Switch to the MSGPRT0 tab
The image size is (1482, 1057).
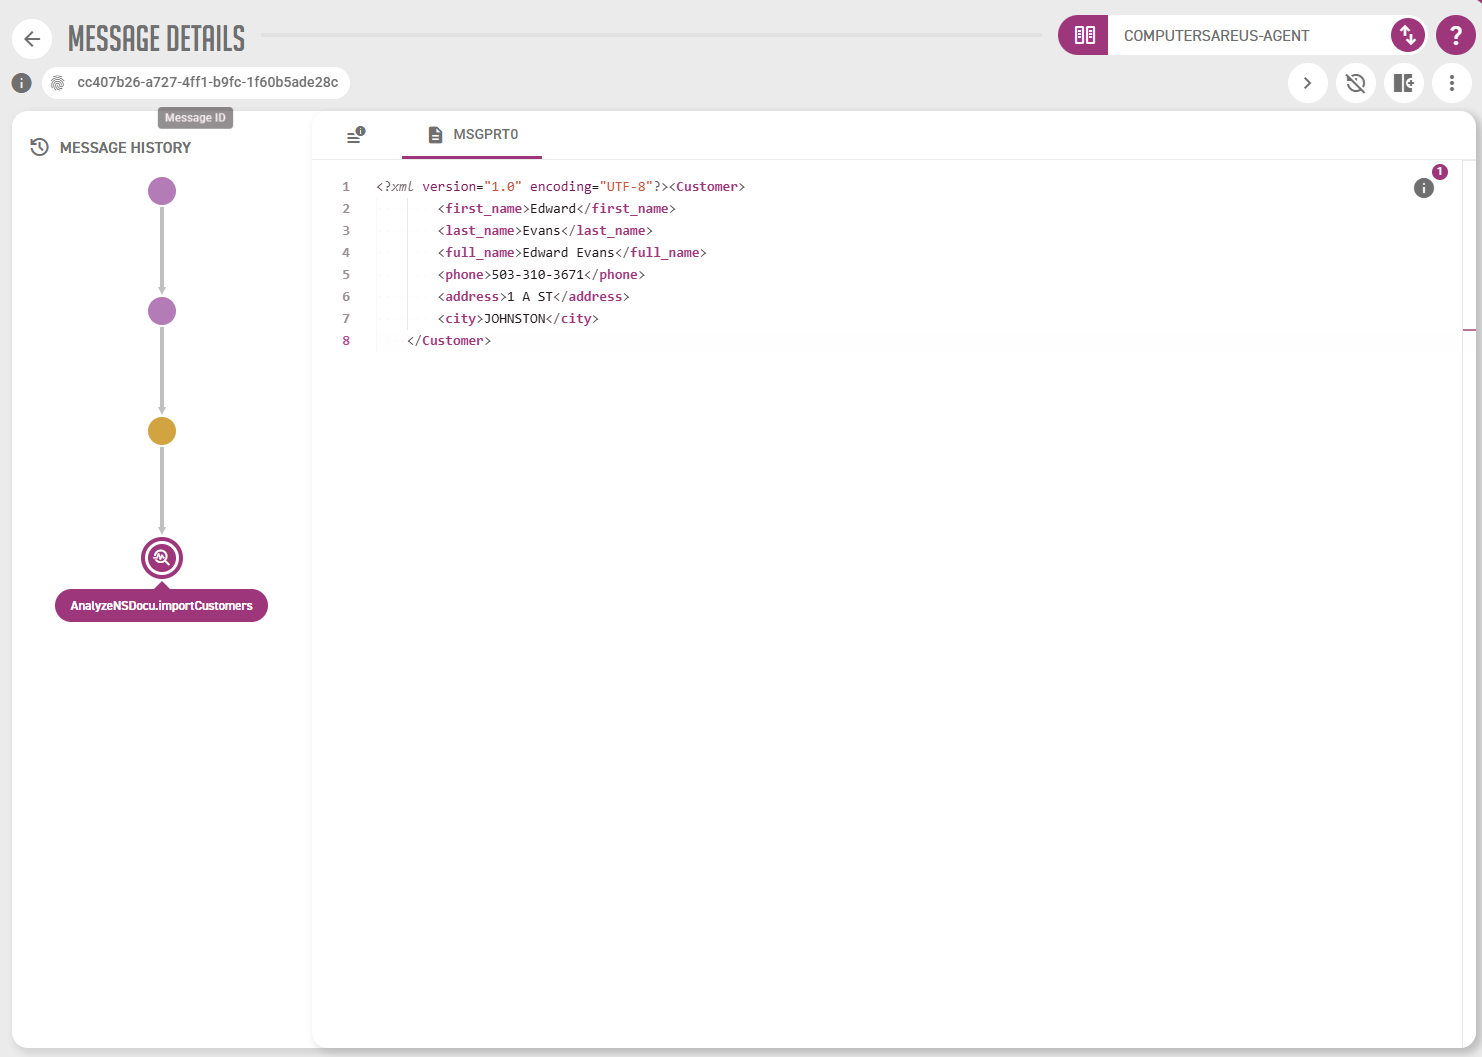(x=472, y=135)
